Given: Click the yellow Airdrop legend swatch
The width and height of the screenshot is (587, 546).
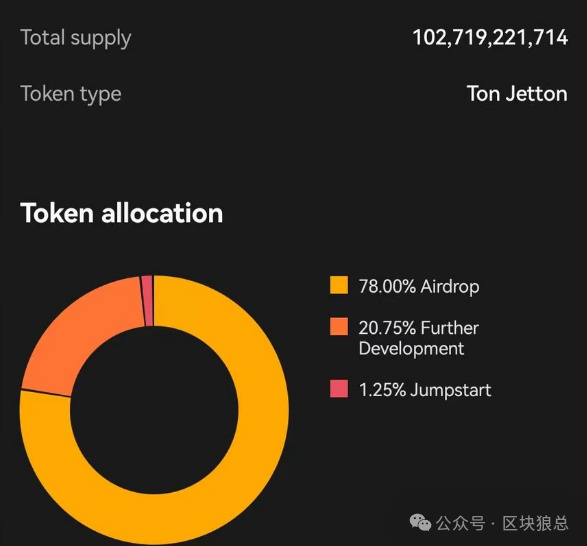Looking at the screenshot, I should click(339, 285).
